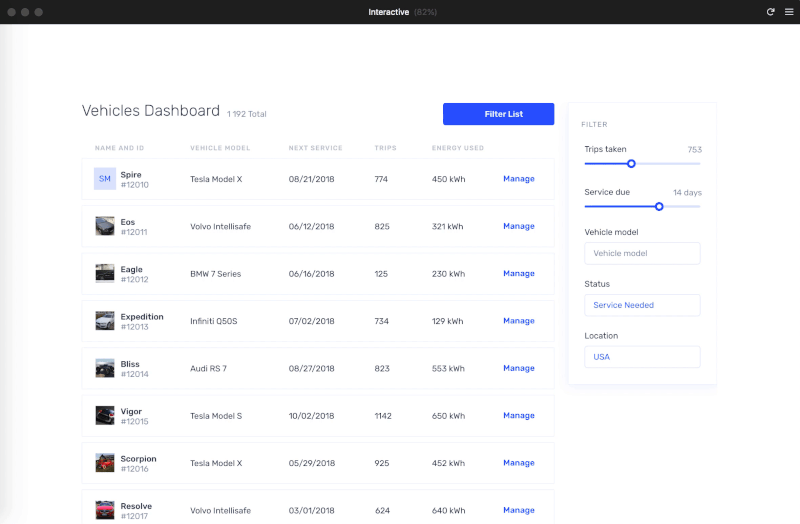Click the Filter List button
The image size is (800, 524).
pos(498,114)
